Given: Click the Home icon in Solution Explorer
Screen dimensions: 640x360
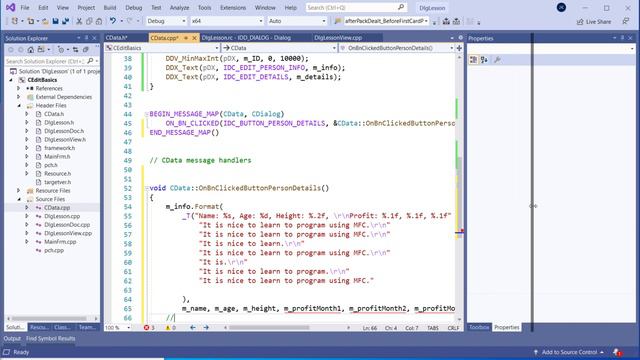Looking at the screenshot, I should click(31, 49).
